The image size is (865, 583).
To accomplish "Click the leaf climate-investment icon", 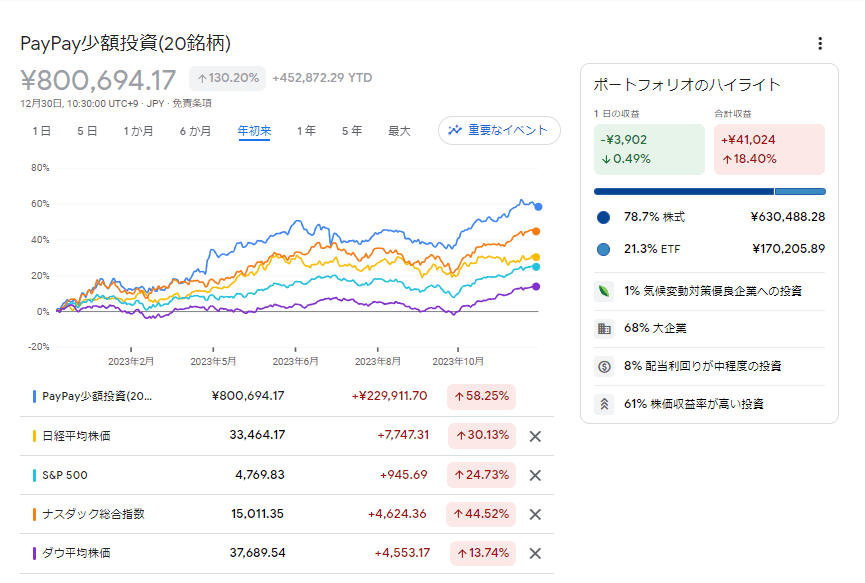I will point(603,291).
